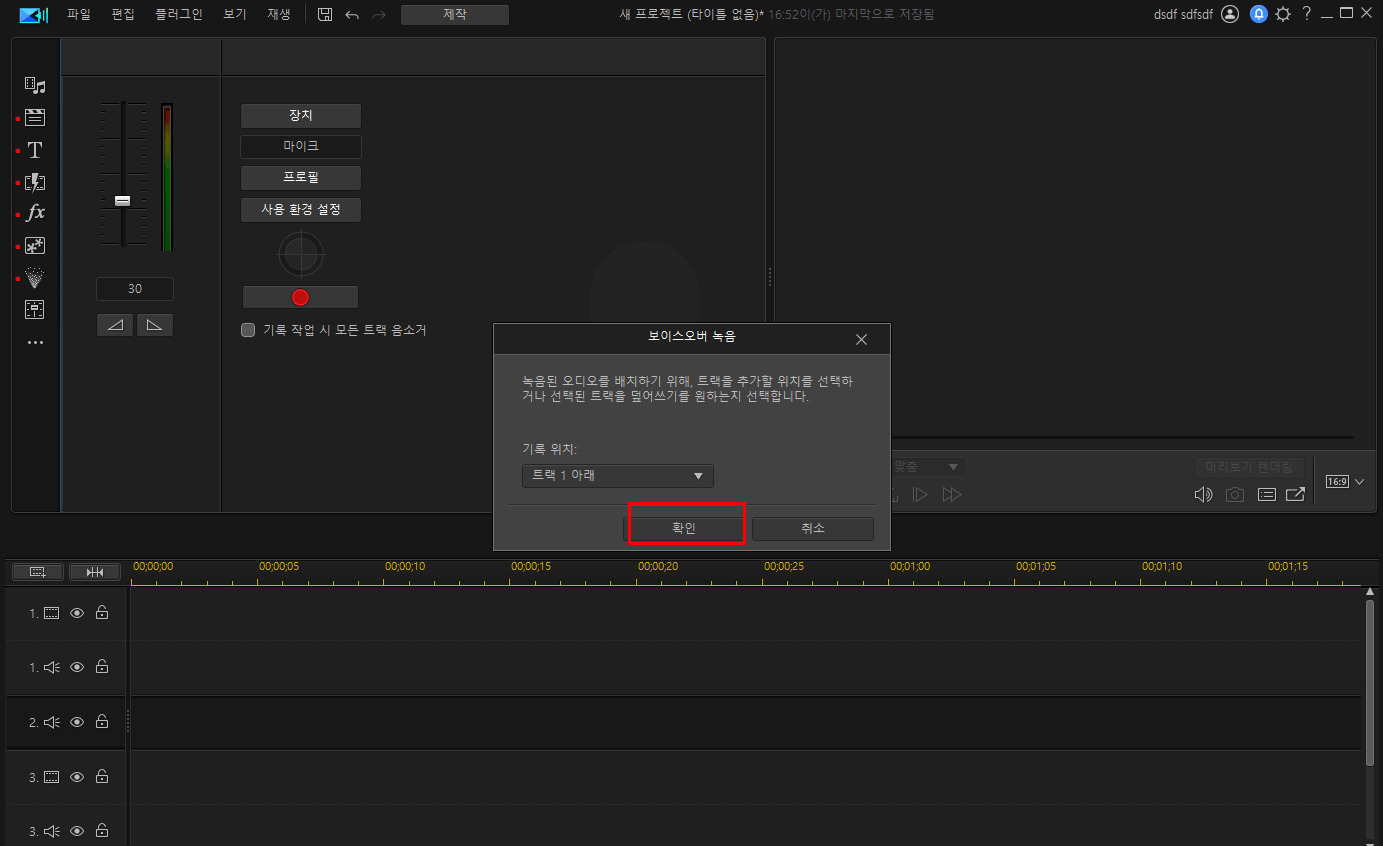The width and height of the screenshot is (1383, 846).
Task: Open the Title Room T icon
Action: tap(35, 150)
